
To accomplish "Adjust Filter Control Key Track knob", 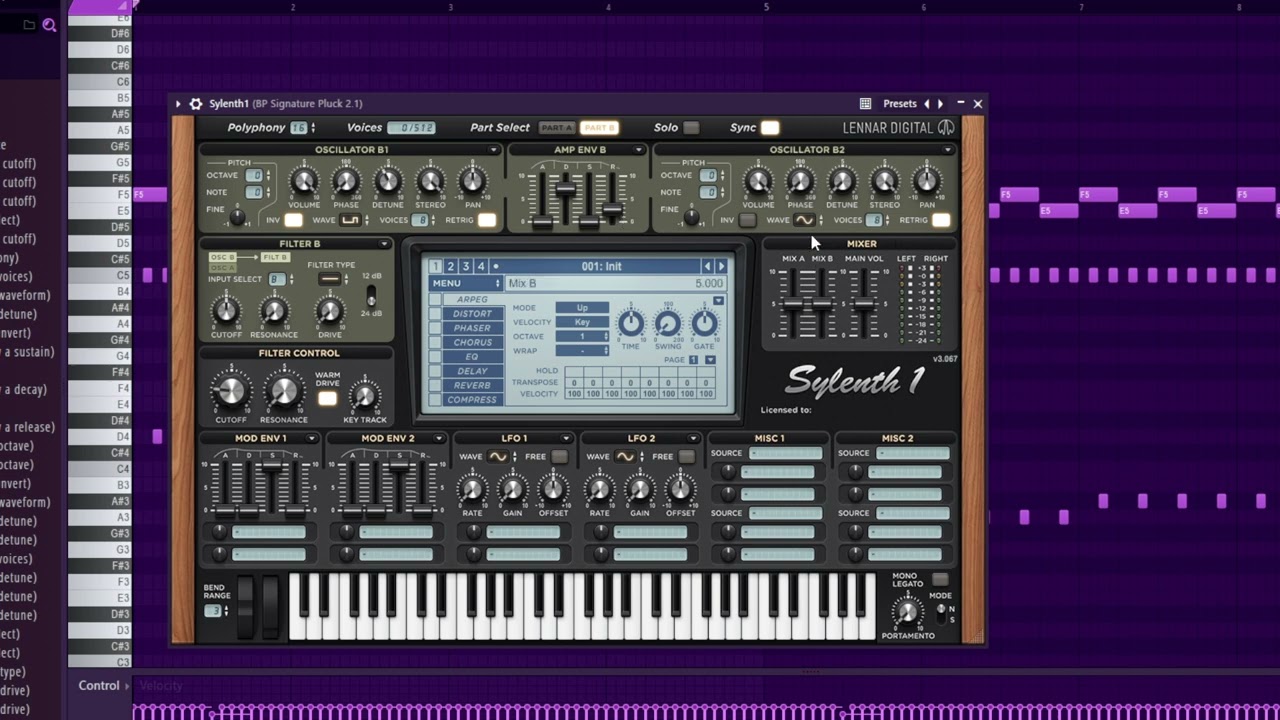I will pos(365,396).
